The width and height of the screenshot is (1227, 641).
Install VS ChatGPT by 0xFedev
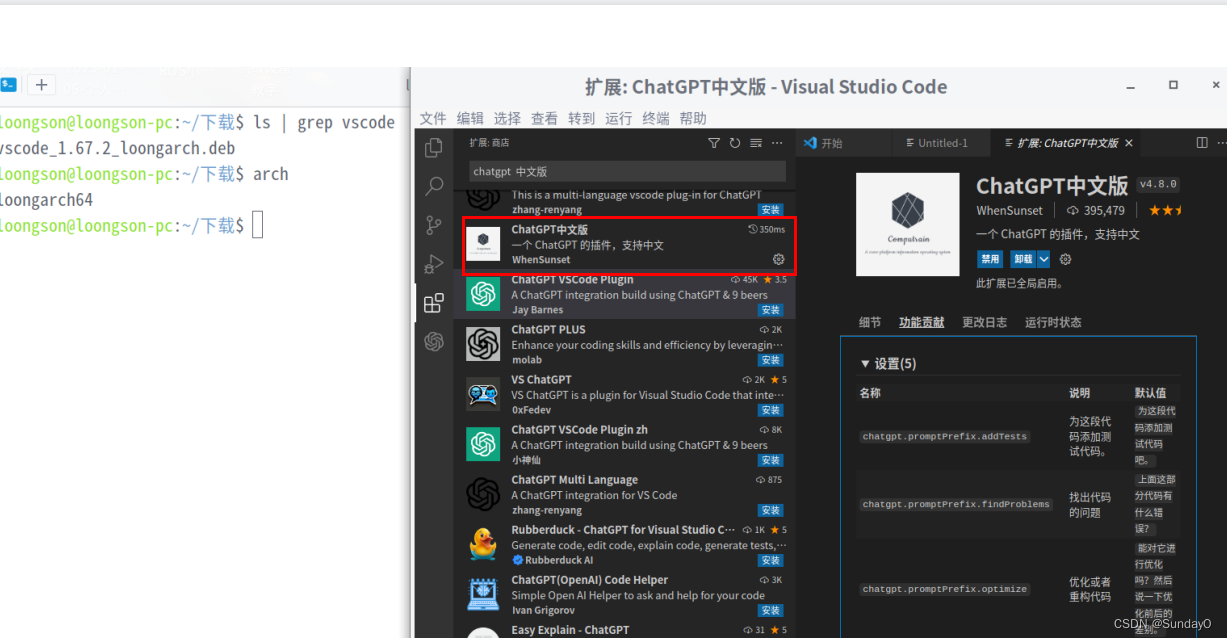pyautogui.click(x=770, y=410)
